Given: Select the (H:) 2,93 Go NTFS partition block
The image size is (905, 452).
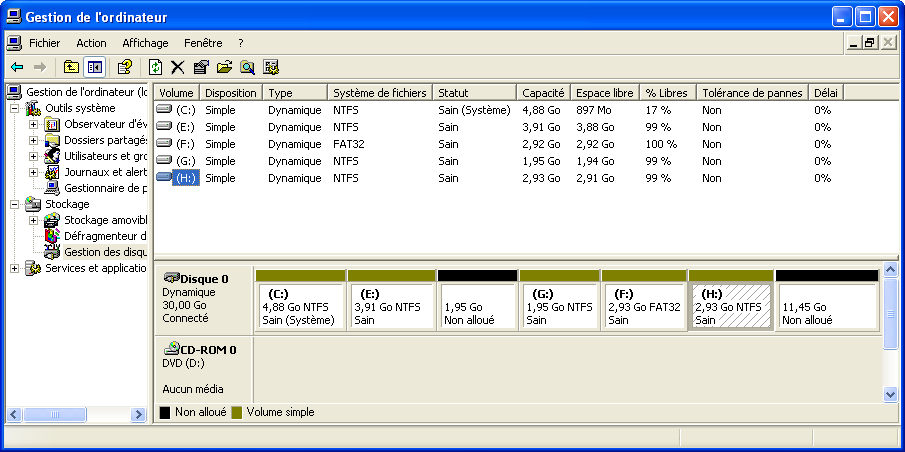Looking at the screenshot, I should (731, 300).
